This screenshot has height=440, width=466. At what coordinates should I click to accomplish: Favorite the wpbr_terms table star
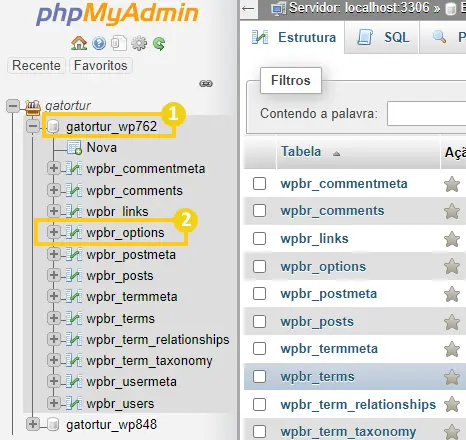point(452,377)
